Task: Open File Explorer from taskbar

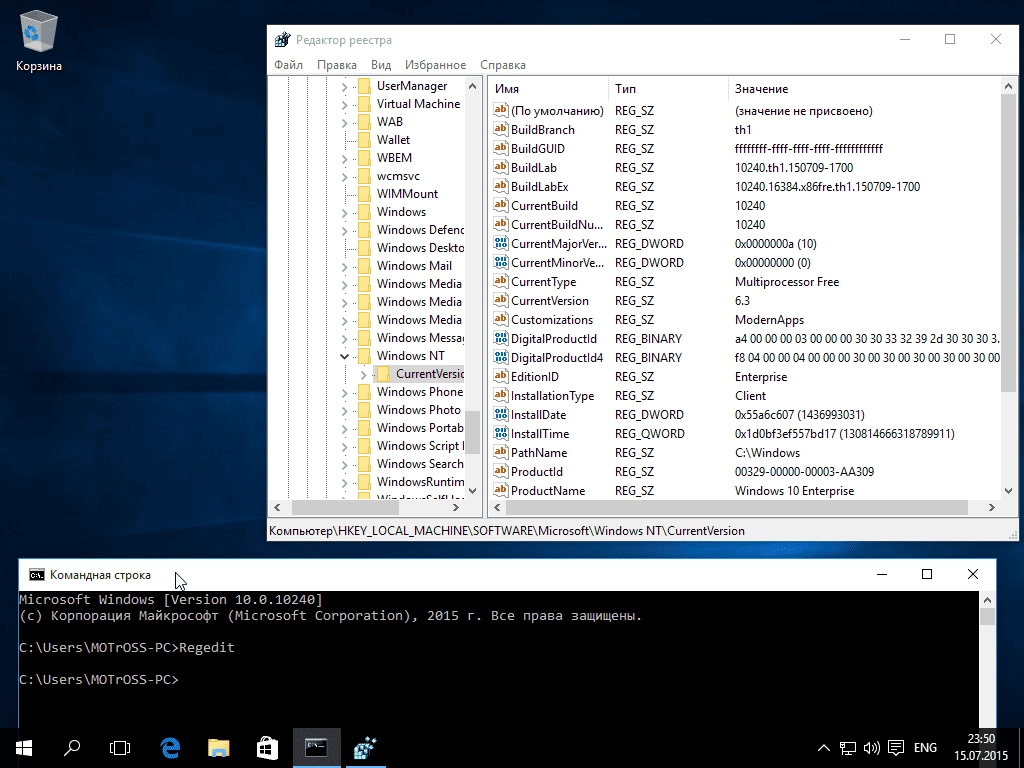Action: tap(218, 748)
